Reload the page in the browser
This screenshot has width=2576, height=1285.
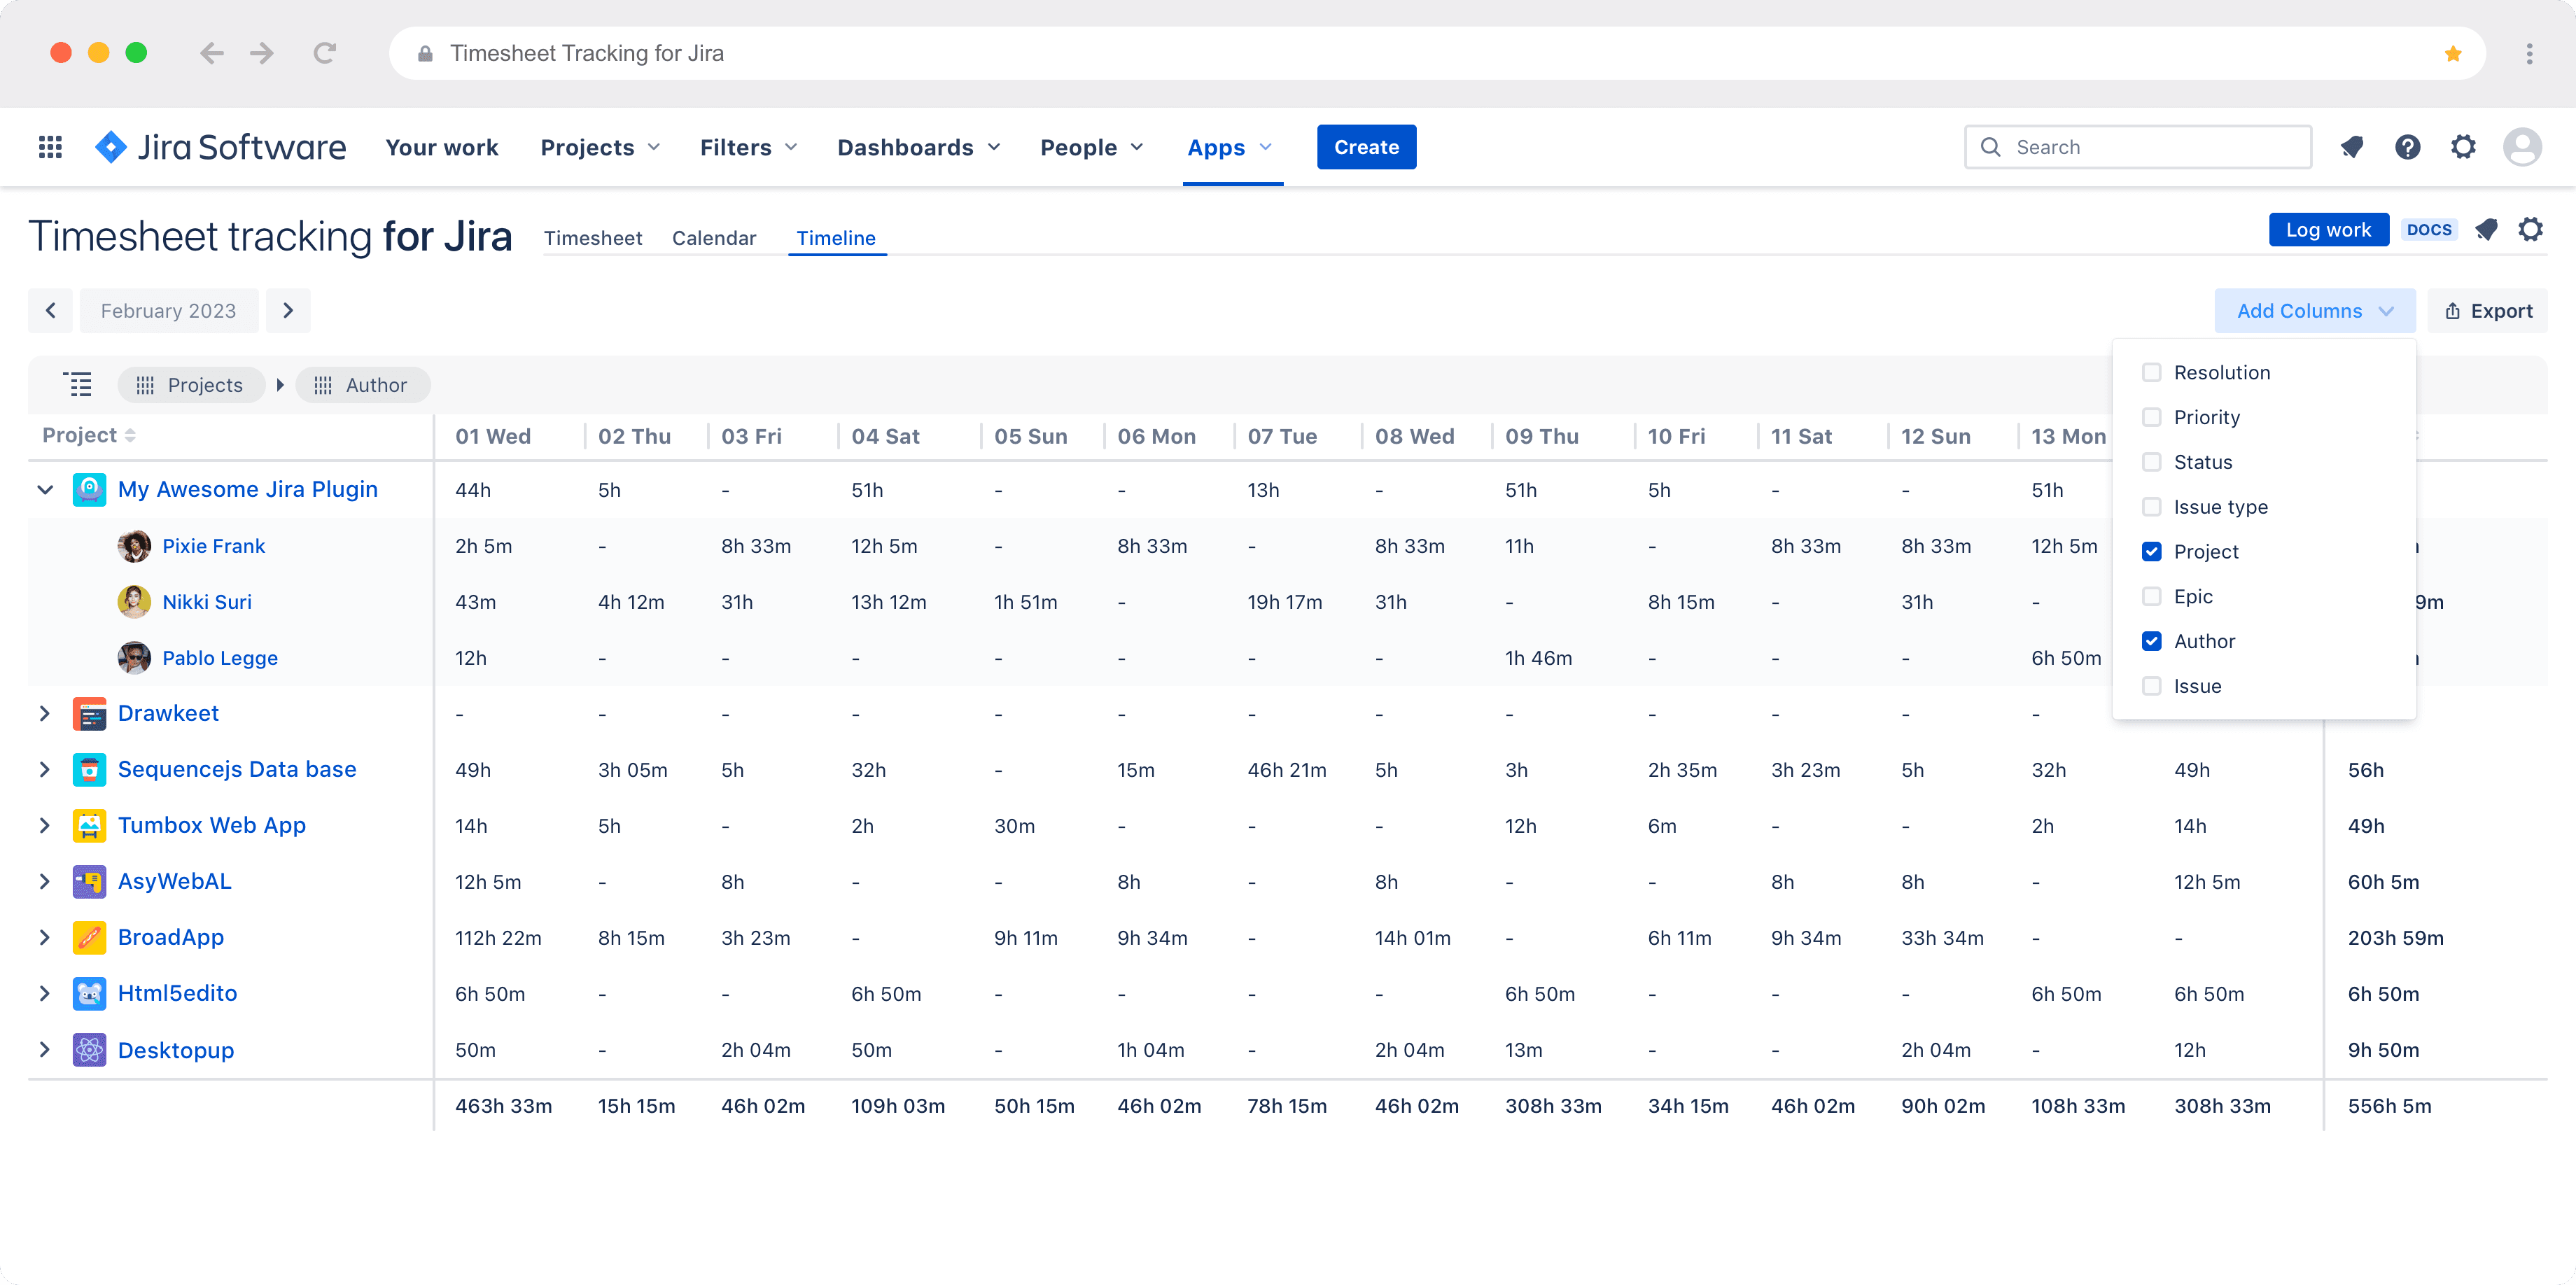[x=324, y=53]
